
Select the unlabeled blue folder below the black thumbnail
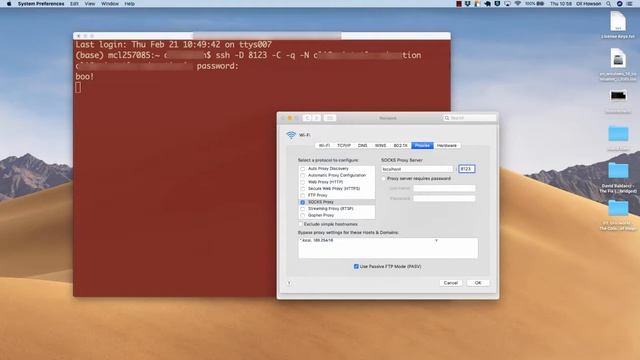618,134
